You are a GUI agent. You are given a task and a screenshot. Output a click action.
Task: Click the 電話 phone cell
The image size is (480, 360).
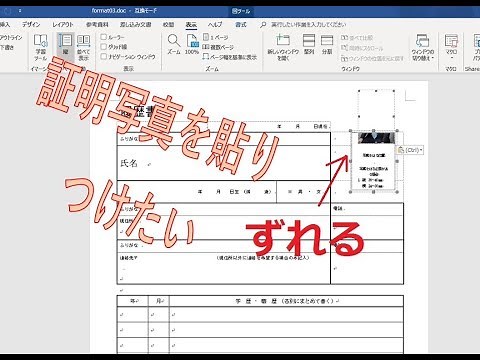click(x=367, y=209)
